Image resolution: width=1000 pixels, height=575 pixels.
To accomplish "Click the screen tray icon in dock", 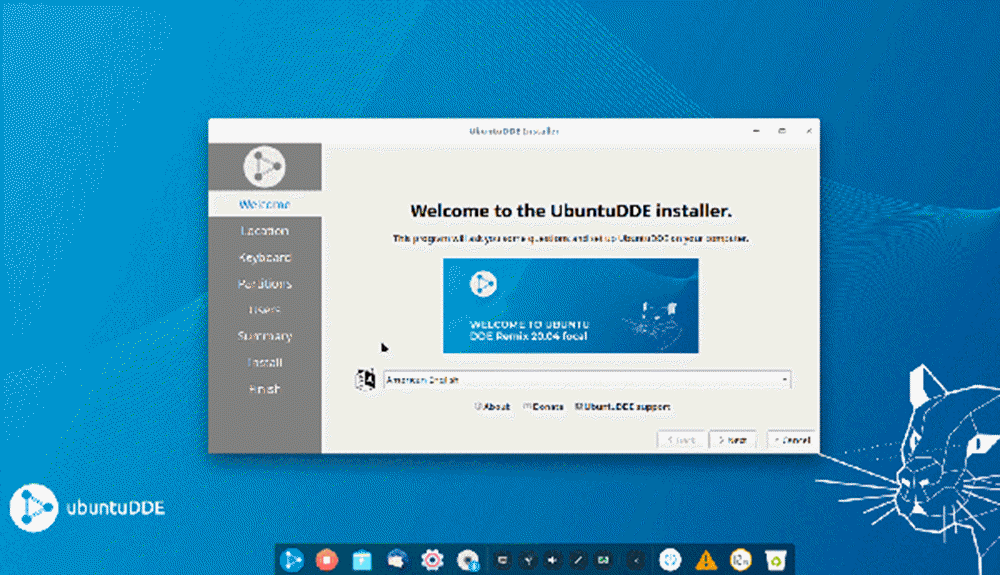I will coord(503,560).
